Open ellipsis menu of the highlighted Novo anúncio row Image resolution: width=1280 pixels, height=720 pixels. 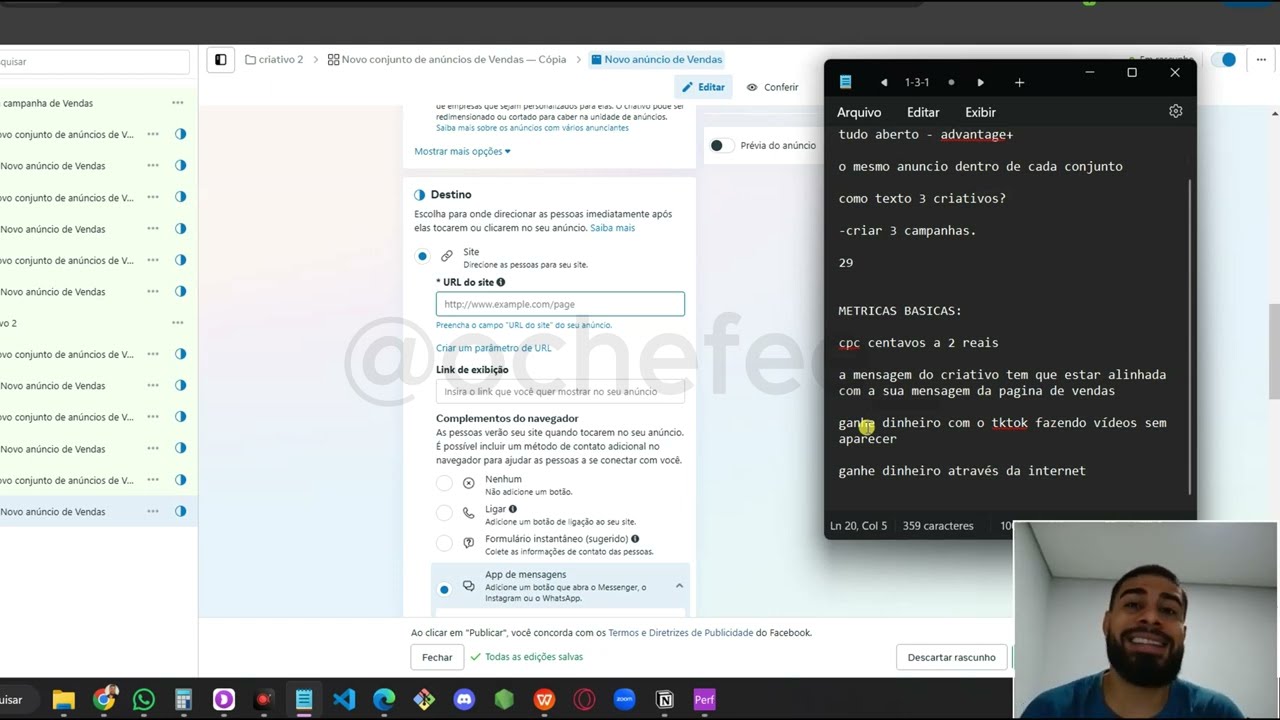[153, 511]
